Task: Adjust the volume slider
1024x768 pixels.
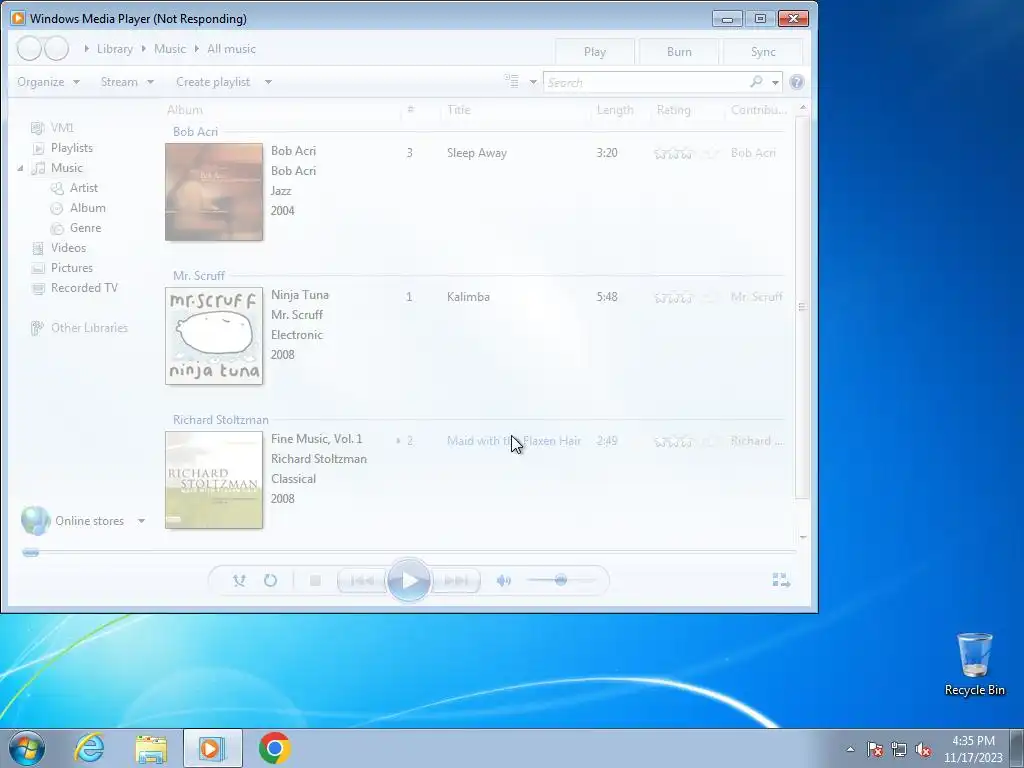Action: point(561,580)
